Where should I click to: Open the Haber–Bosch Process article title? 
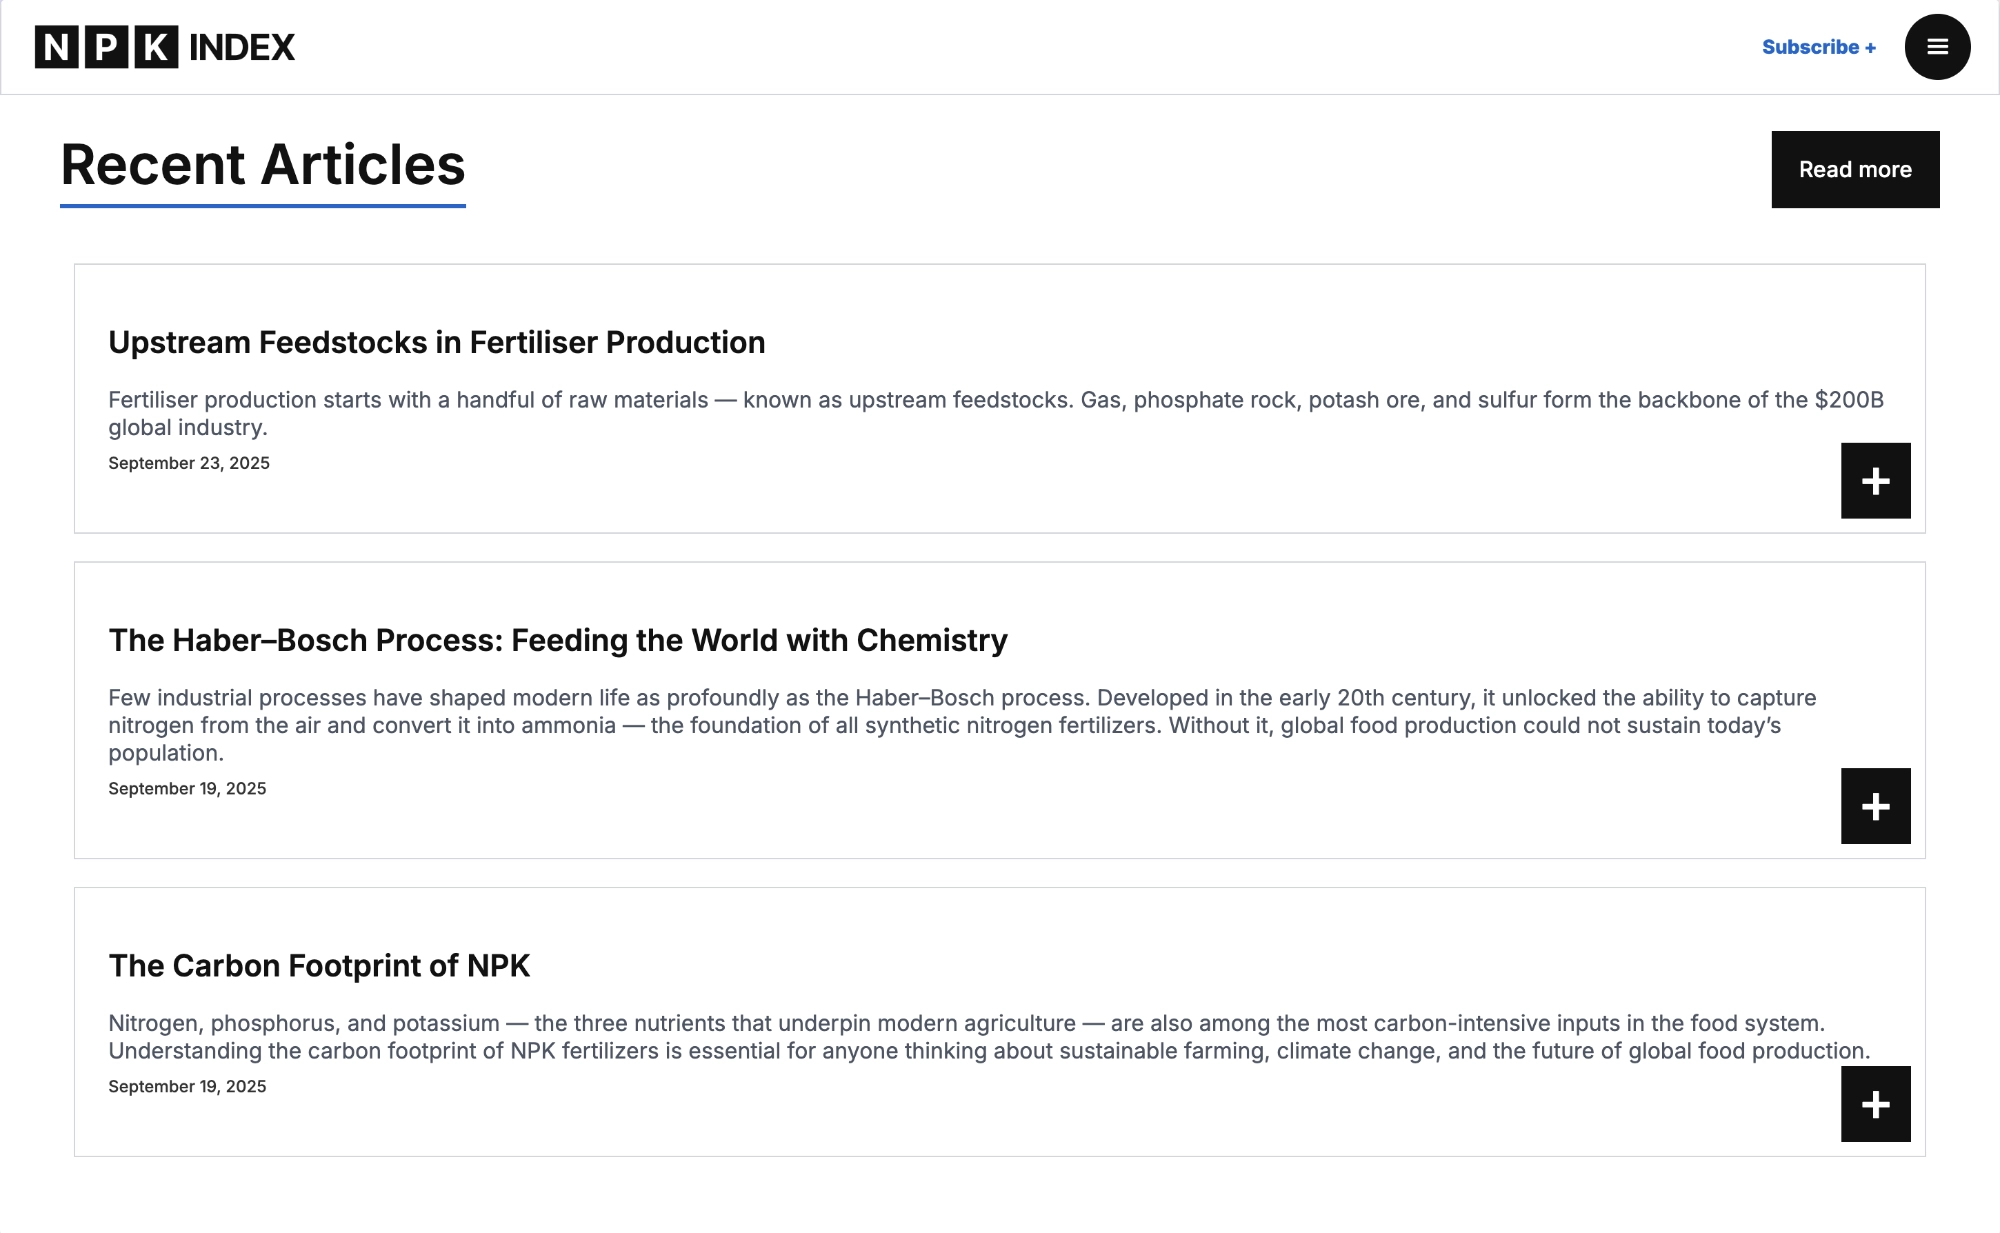coord(558,640)
